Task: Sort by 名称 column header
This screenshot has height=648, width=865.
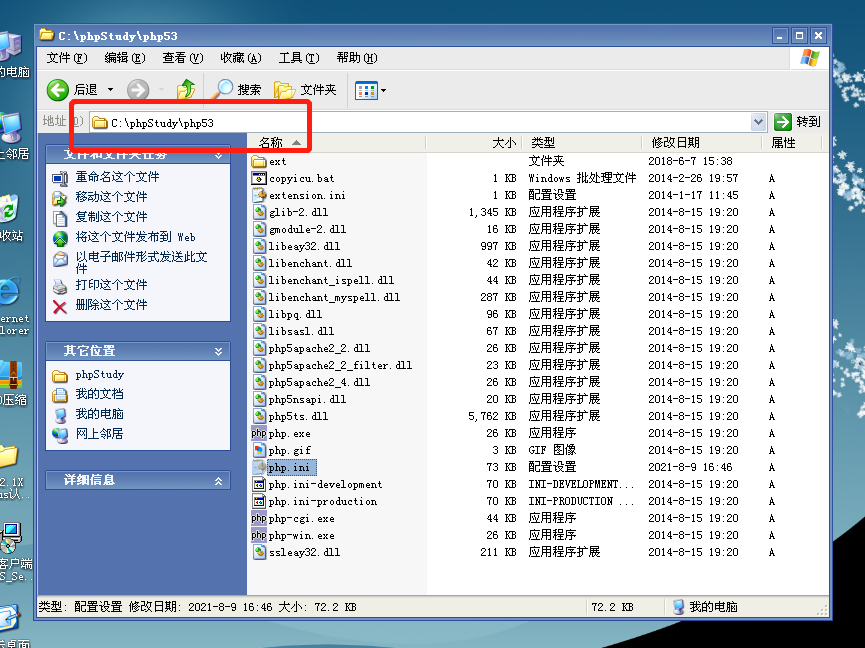Action: tap(337, 143)
